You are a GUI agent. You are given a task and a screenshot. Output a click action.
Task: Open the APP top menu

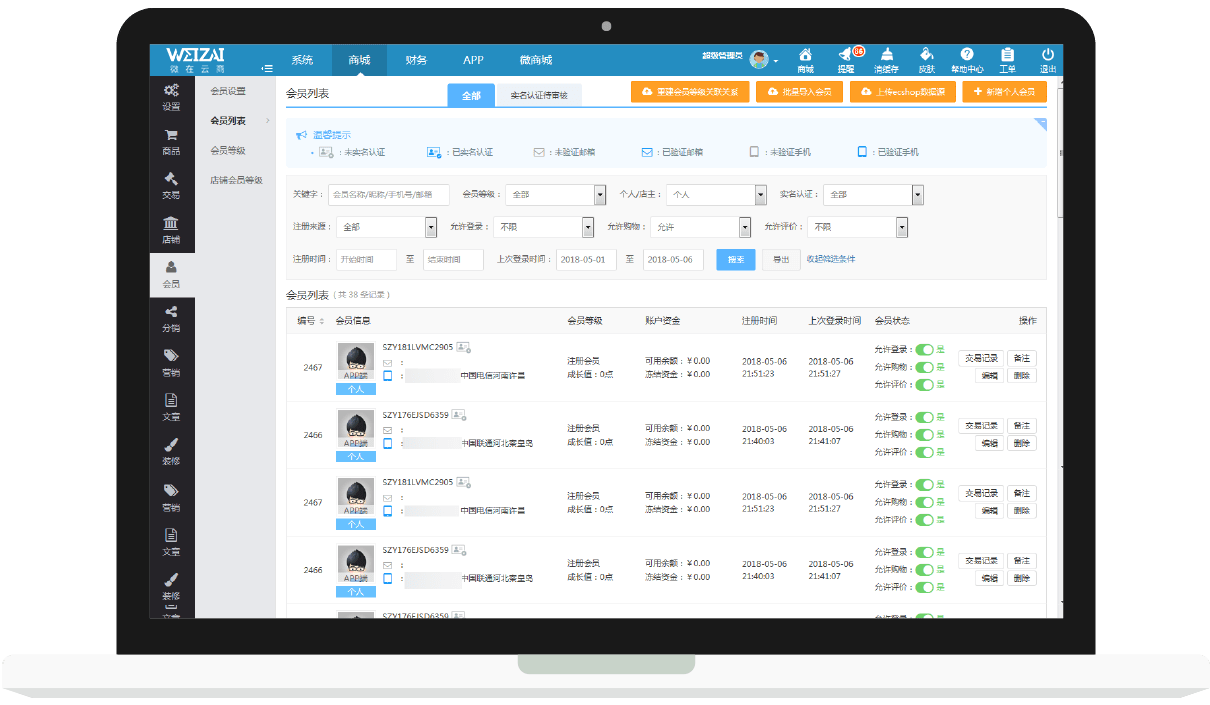[473, 60]
